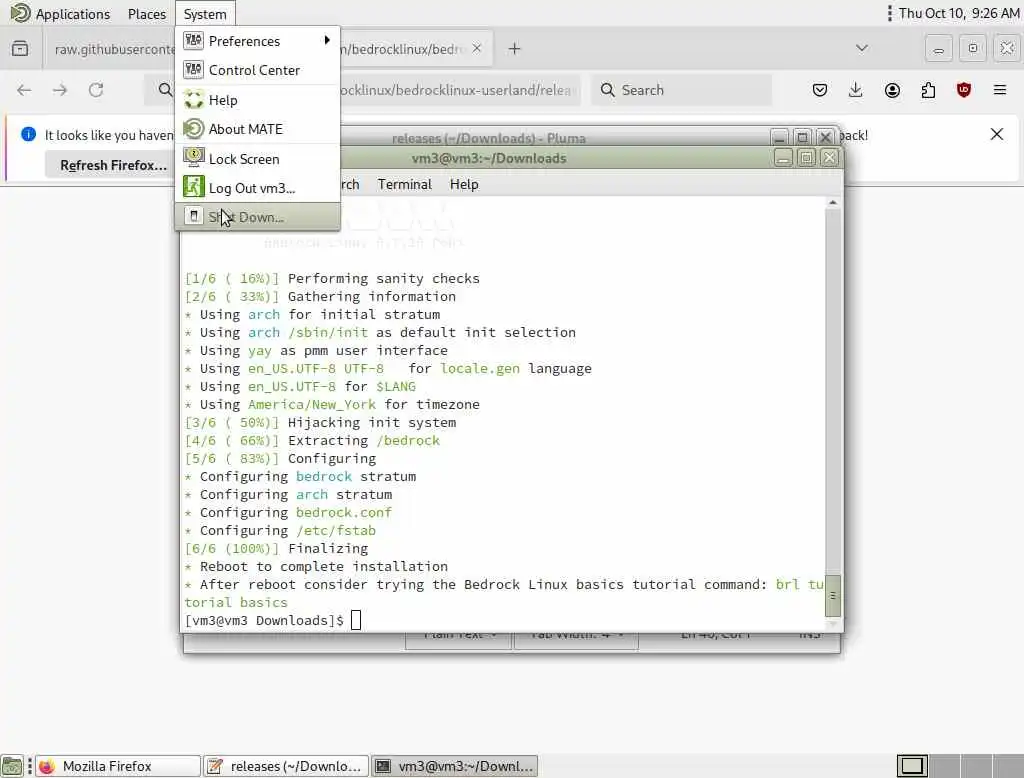Dismiss the Firefox notification bar
This screenshot has width=1024, height=778.
pyautogui.click(x=997, y=135)
